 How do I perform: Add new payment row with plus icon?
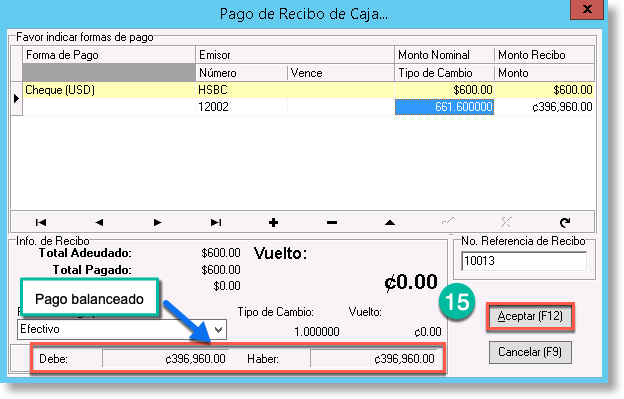pyautogui.click(x=273, y=222)
